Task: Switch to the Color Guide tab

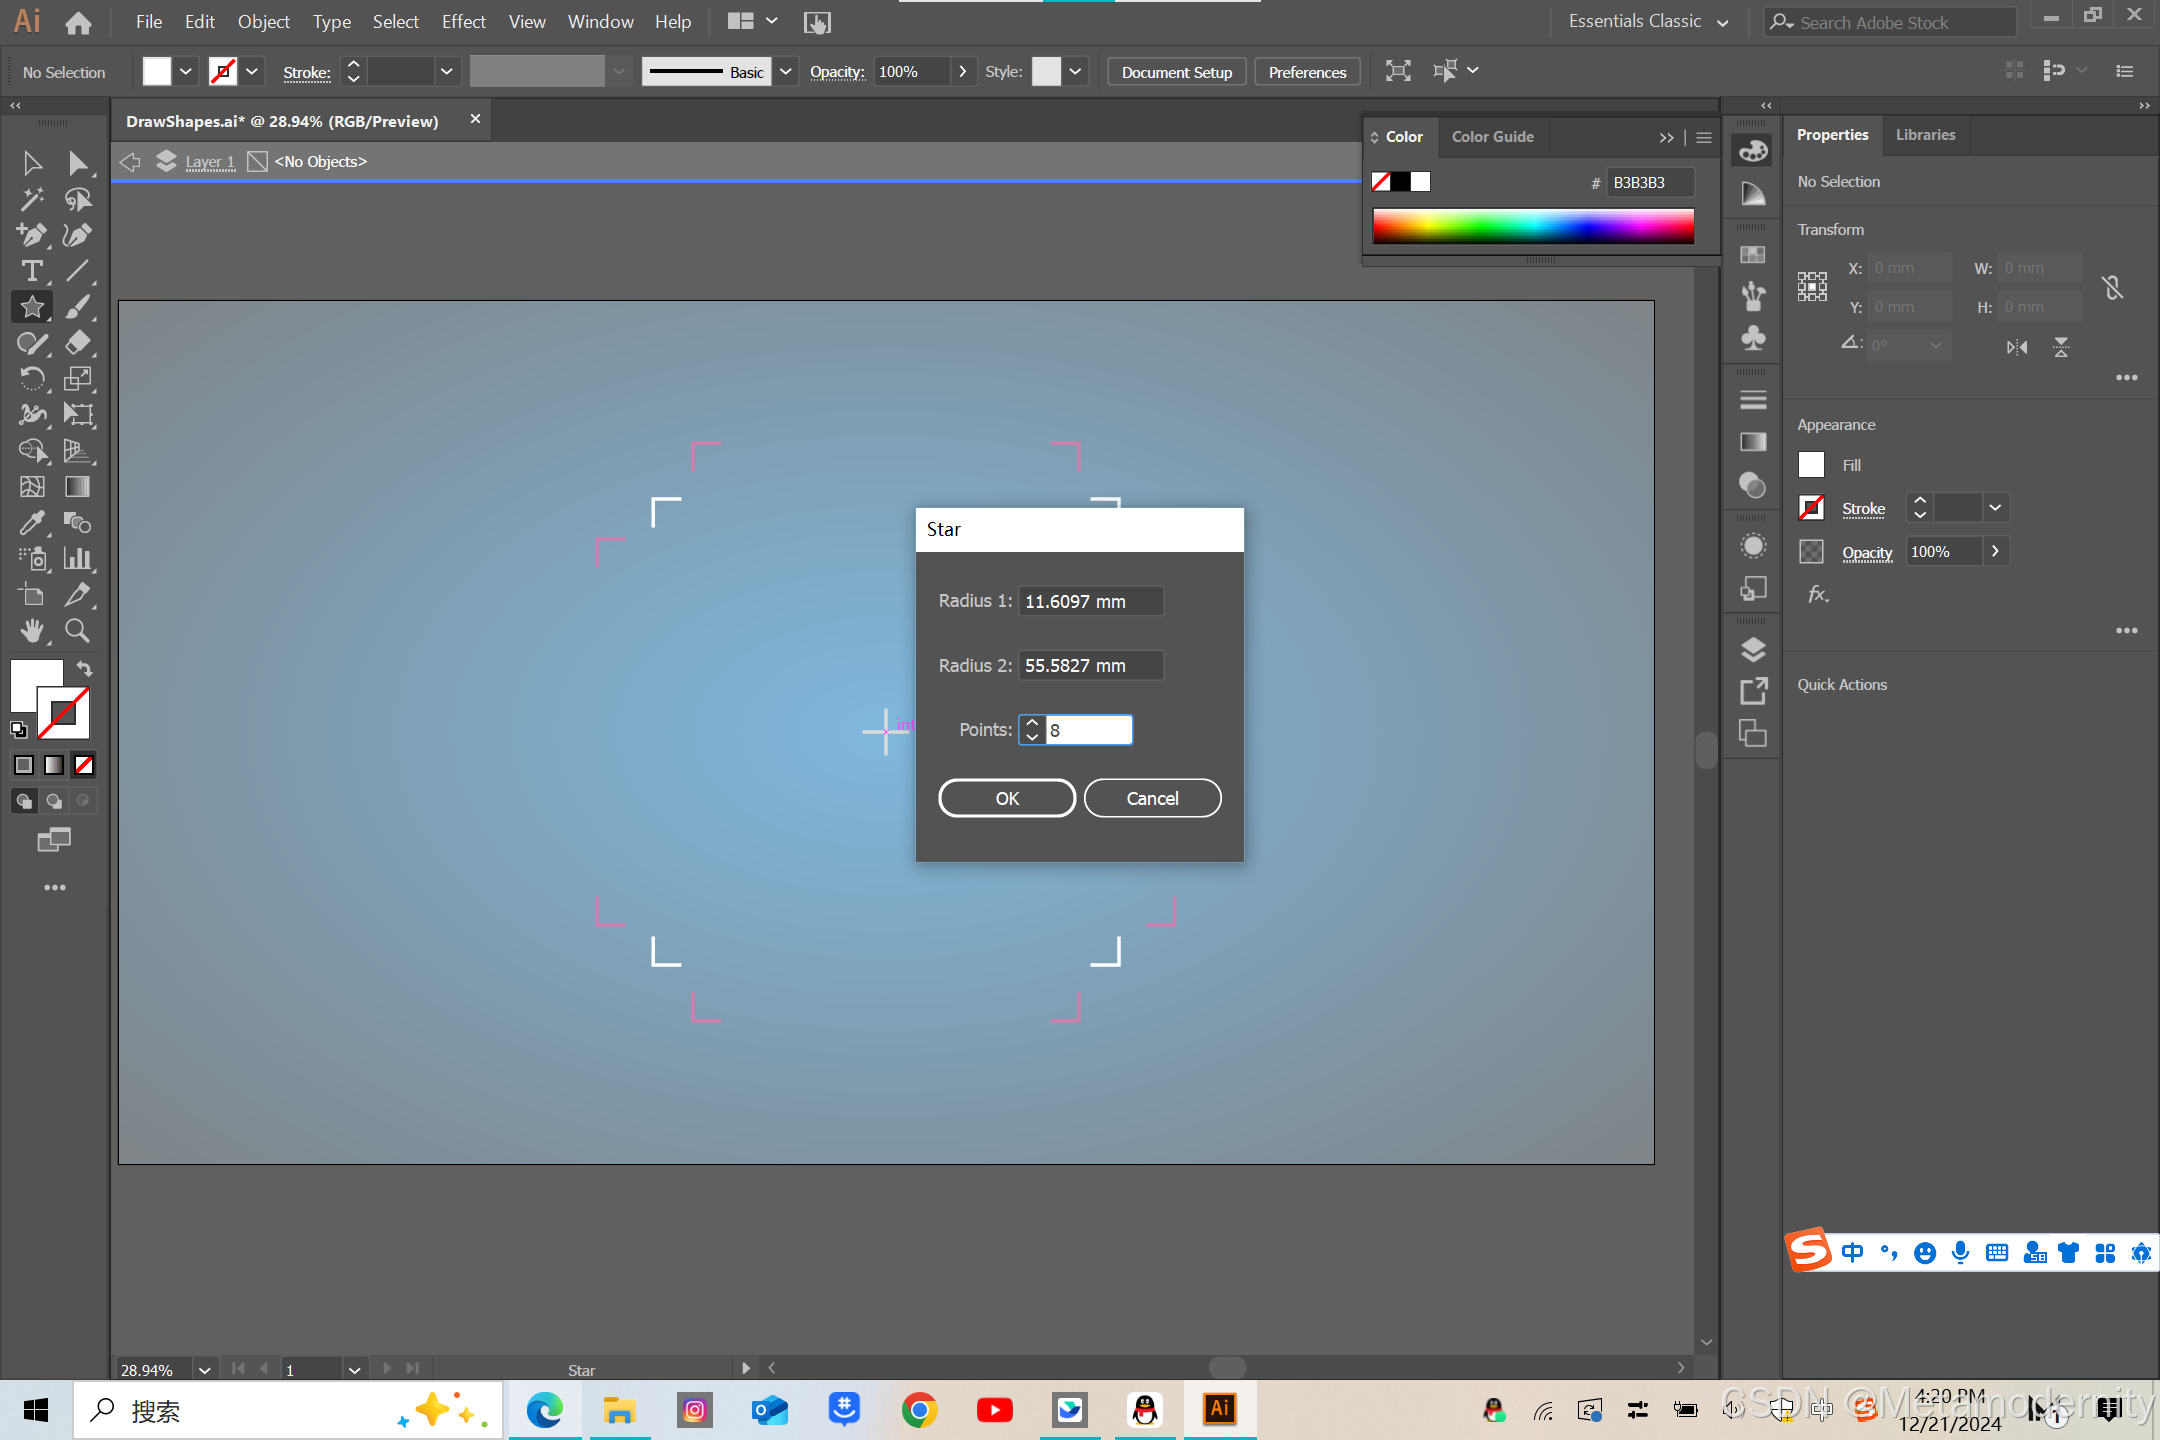Action: [1492, 137]
